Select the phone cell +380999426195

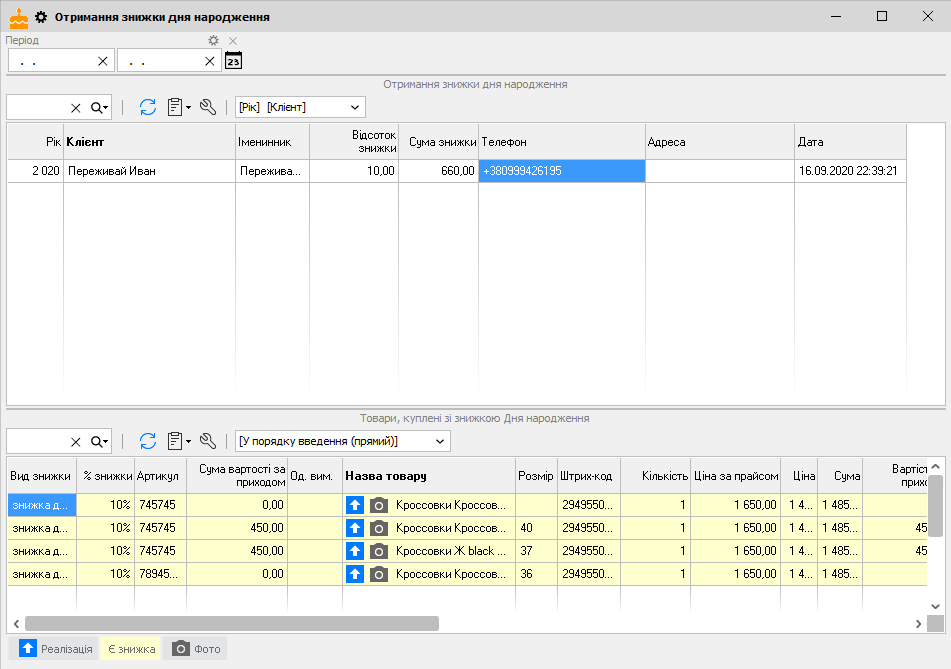pos(561,171)
